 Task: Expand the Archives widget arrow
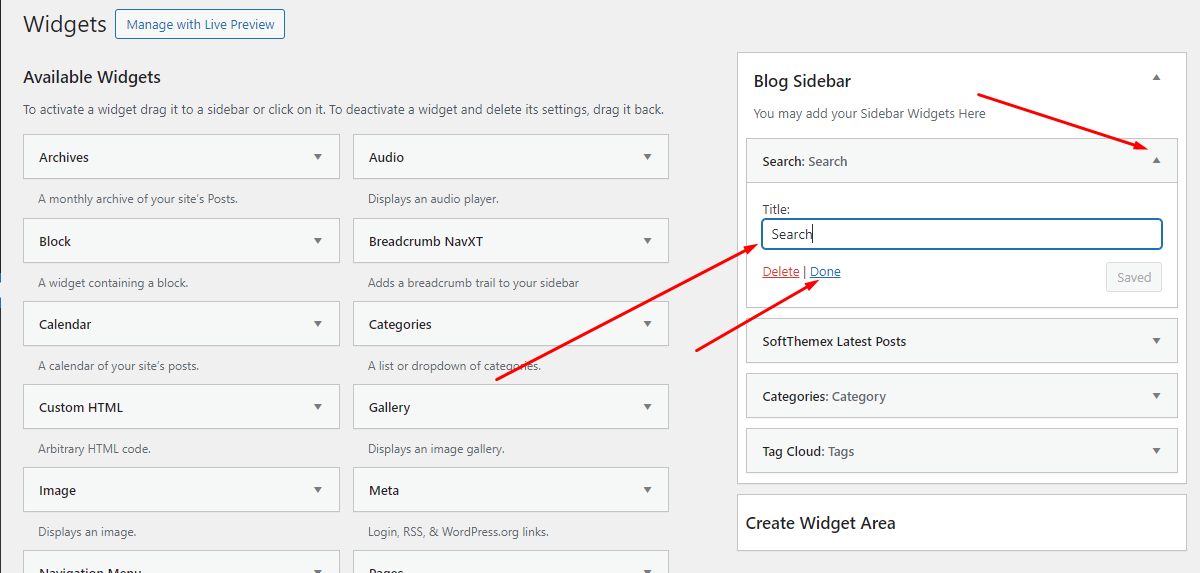(318, 157)
